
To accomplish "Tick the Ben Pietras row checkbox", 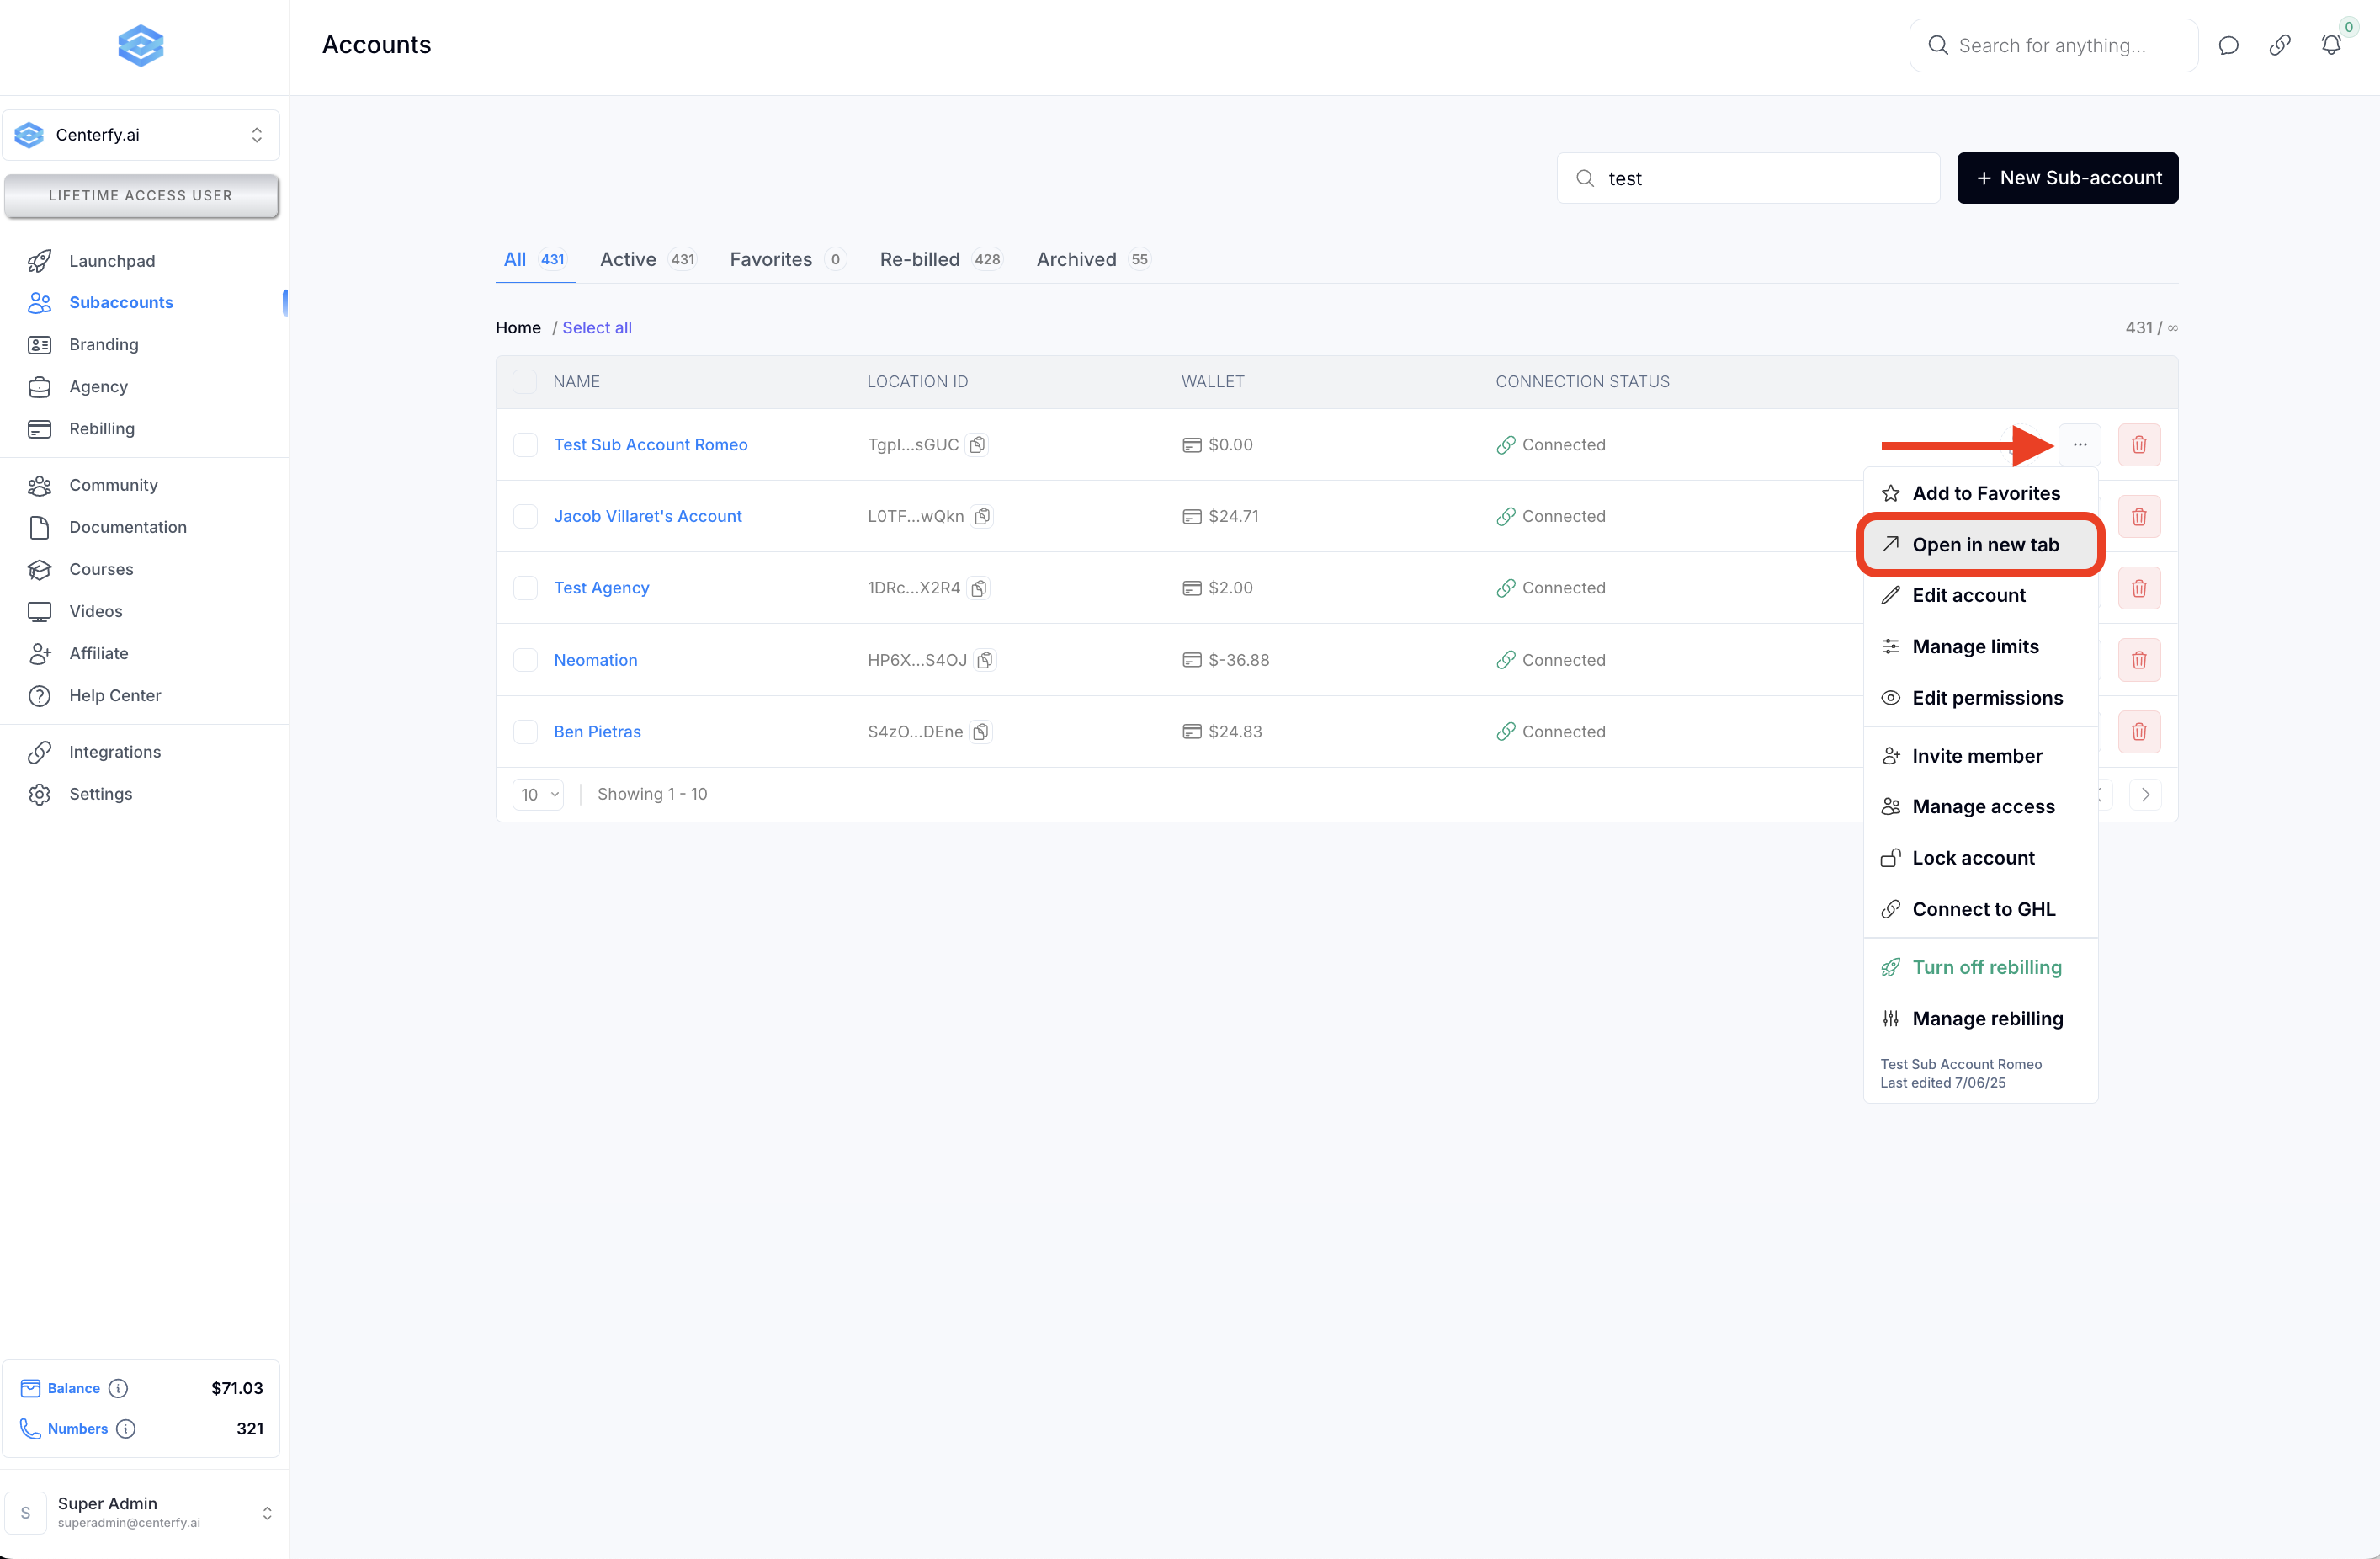I will [525, 732].
